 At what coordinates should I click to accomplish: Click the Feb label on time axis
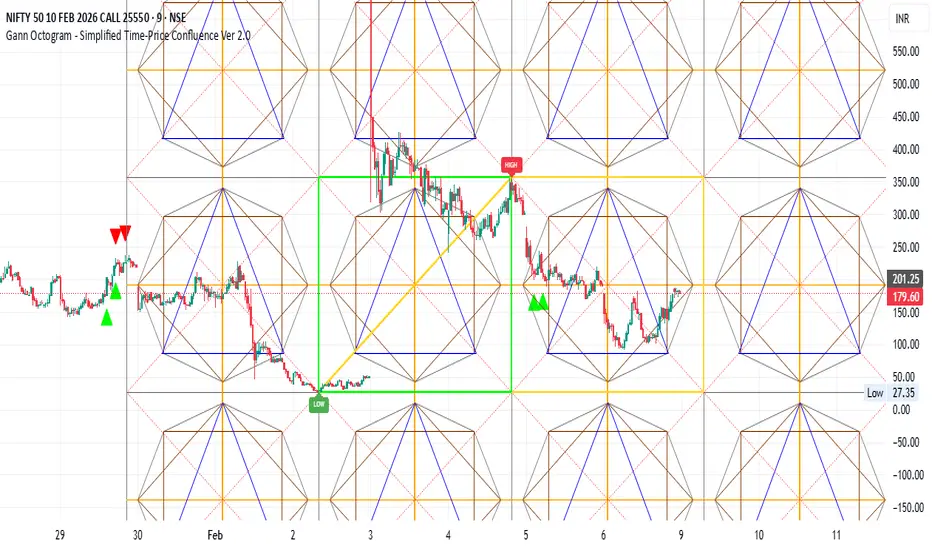[215, 535]
